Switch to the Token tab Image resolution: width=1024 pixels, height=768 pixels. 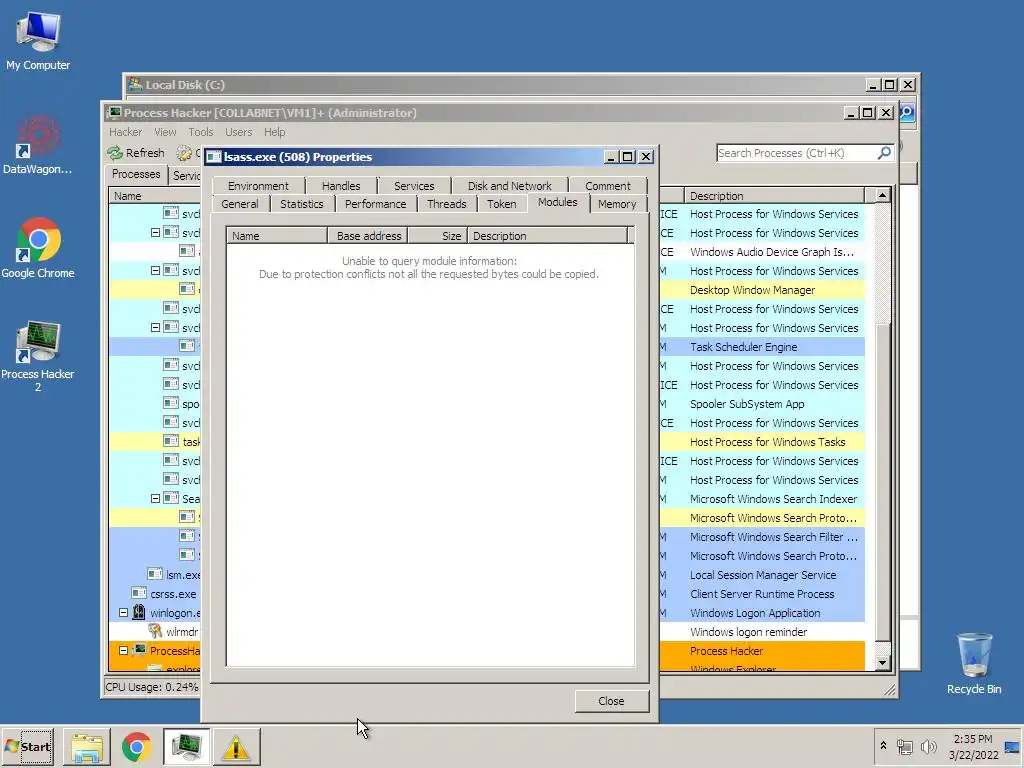click(x=502, y=204)
